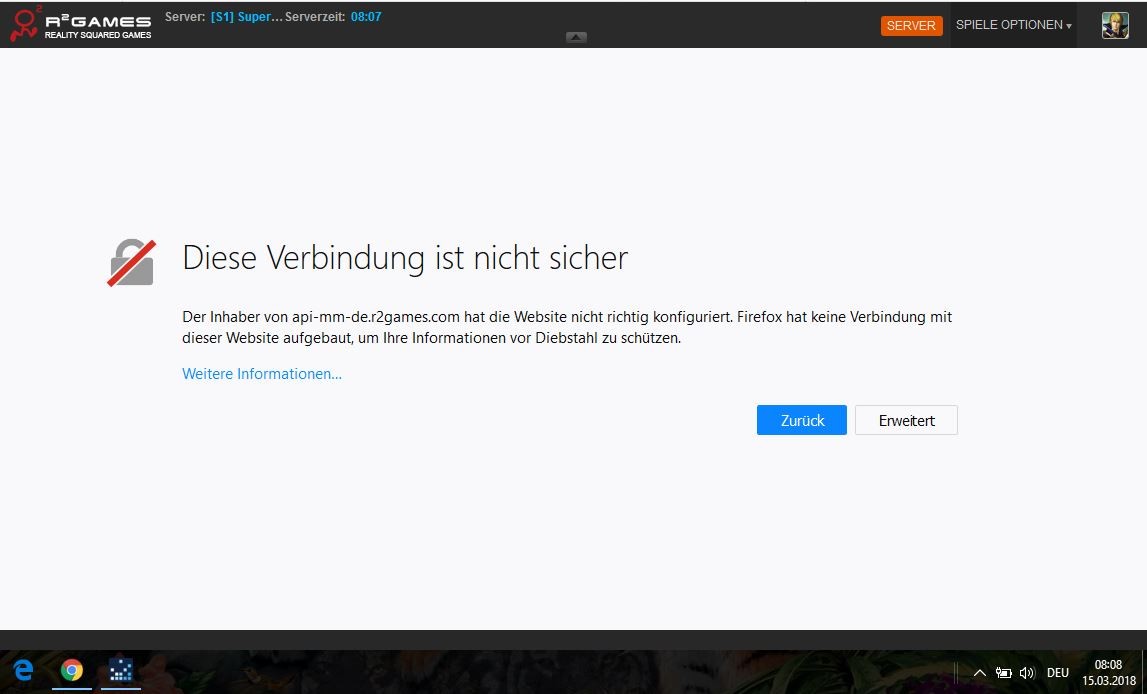The height and width of the screenshot is (694, 1147).
Task: Expand the Spiele Optionen dropdown menu
Action: click(1013, 25)
